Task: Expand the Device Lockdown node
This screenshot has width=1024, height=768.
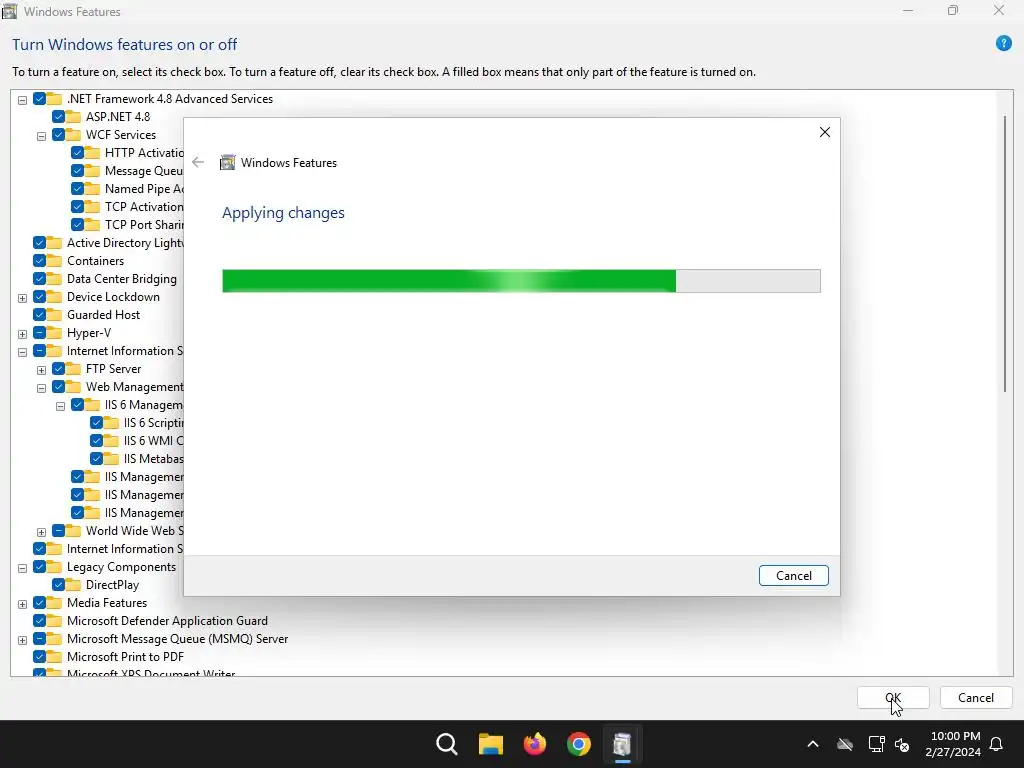Action: click(x=22, y=298)
